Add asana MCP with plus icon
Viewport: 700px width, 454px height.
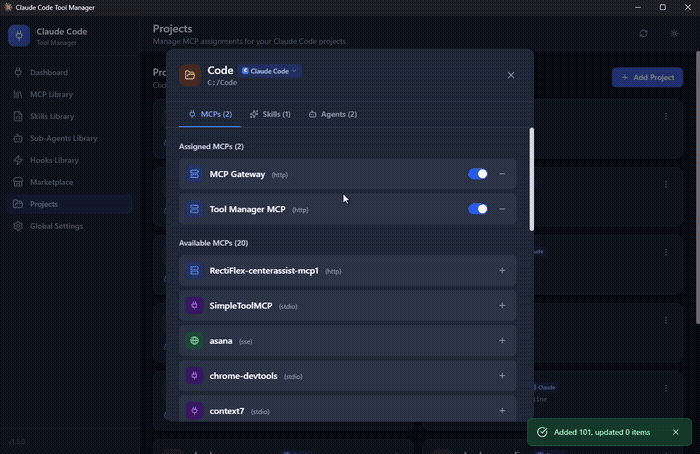click(502, 341)
